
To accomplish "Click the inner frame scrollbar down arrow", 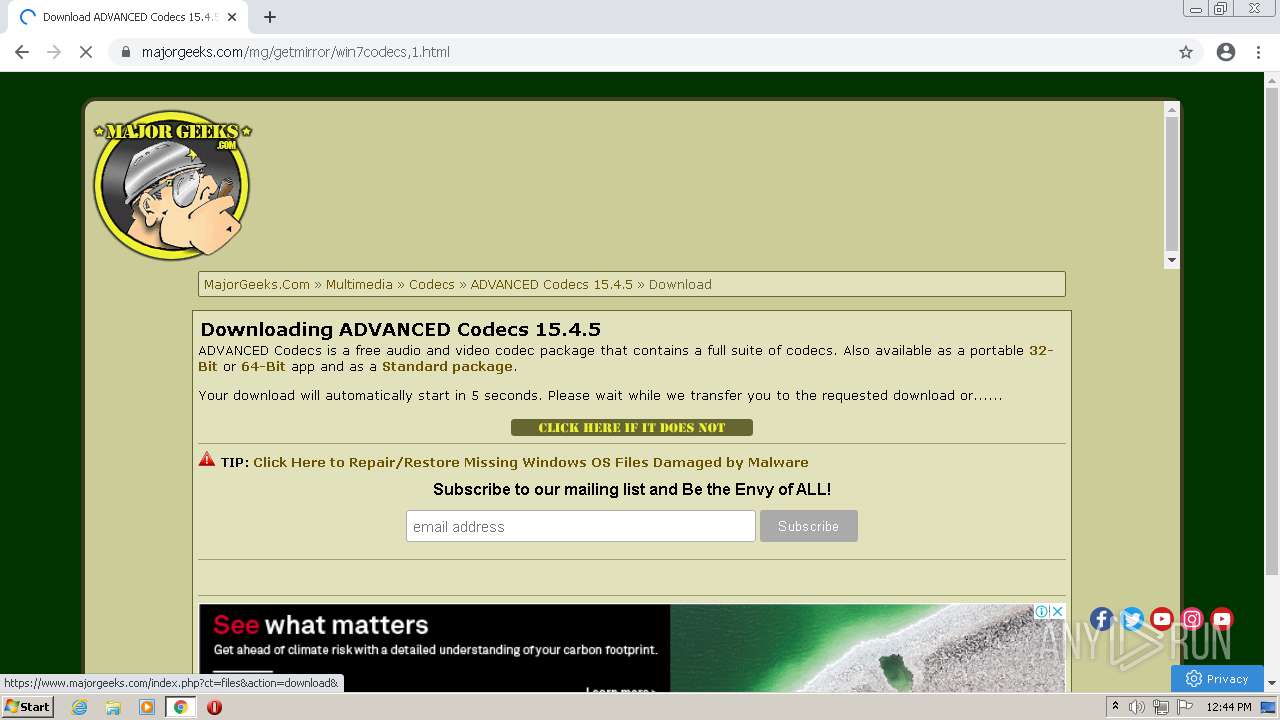I will (x=1172, y=260).
